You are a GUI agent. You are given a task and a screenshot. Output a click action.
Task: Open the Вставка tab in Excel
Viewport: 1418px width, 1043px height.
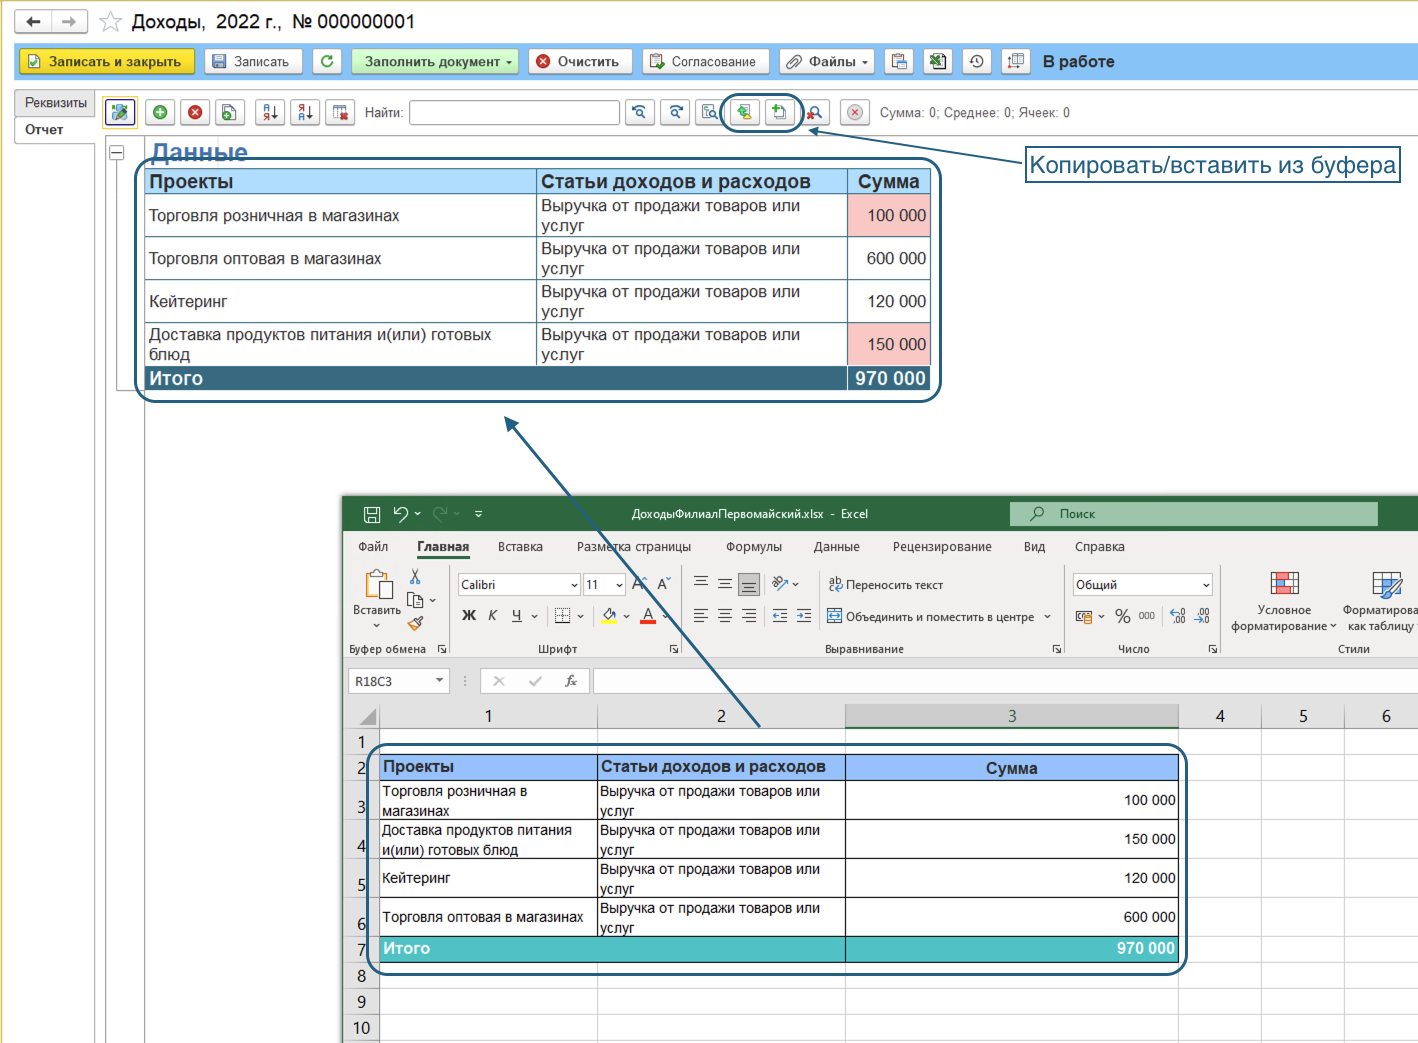(x=520, y=547)
